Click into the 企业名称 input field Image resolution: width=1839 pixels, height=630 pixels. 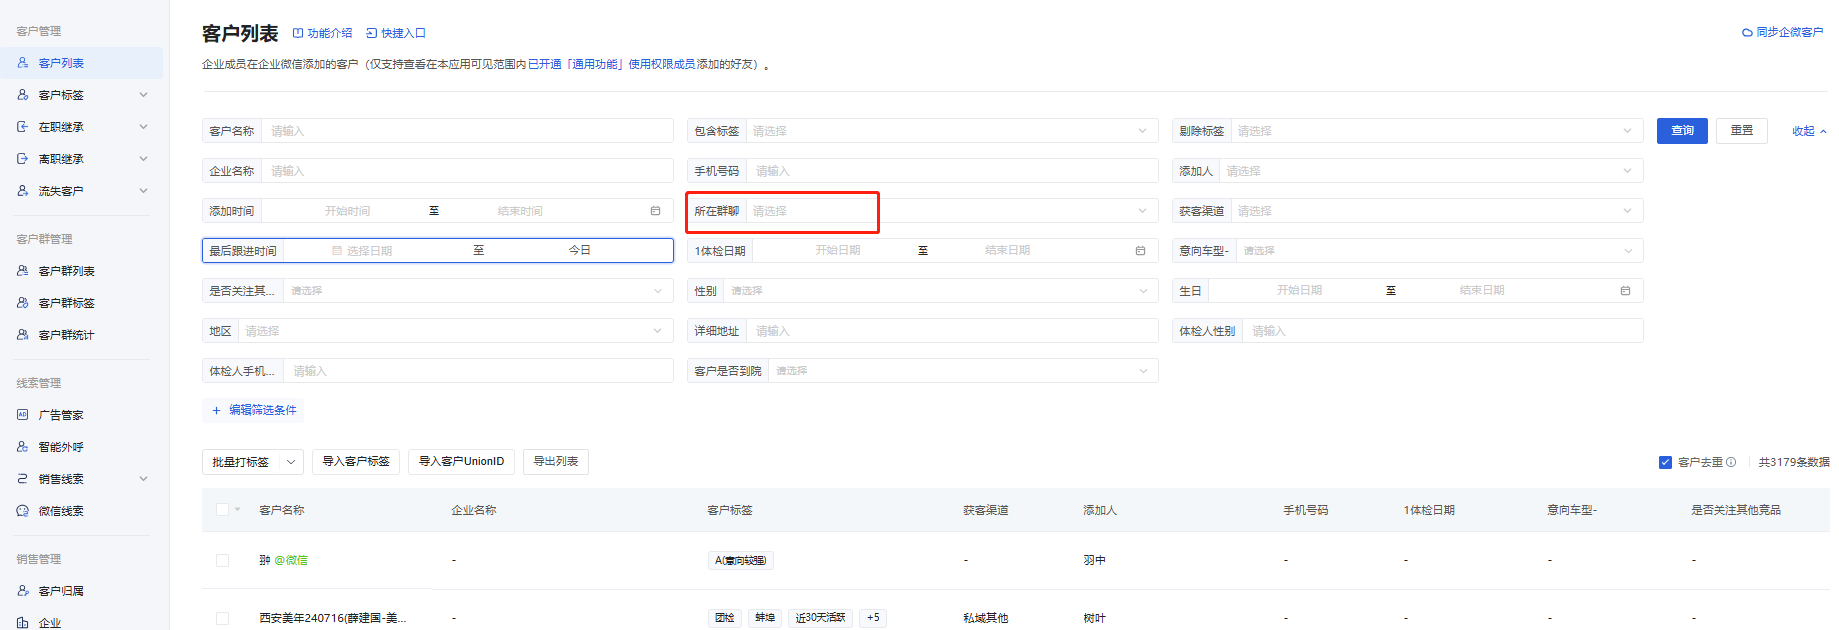tap(467, 171)
